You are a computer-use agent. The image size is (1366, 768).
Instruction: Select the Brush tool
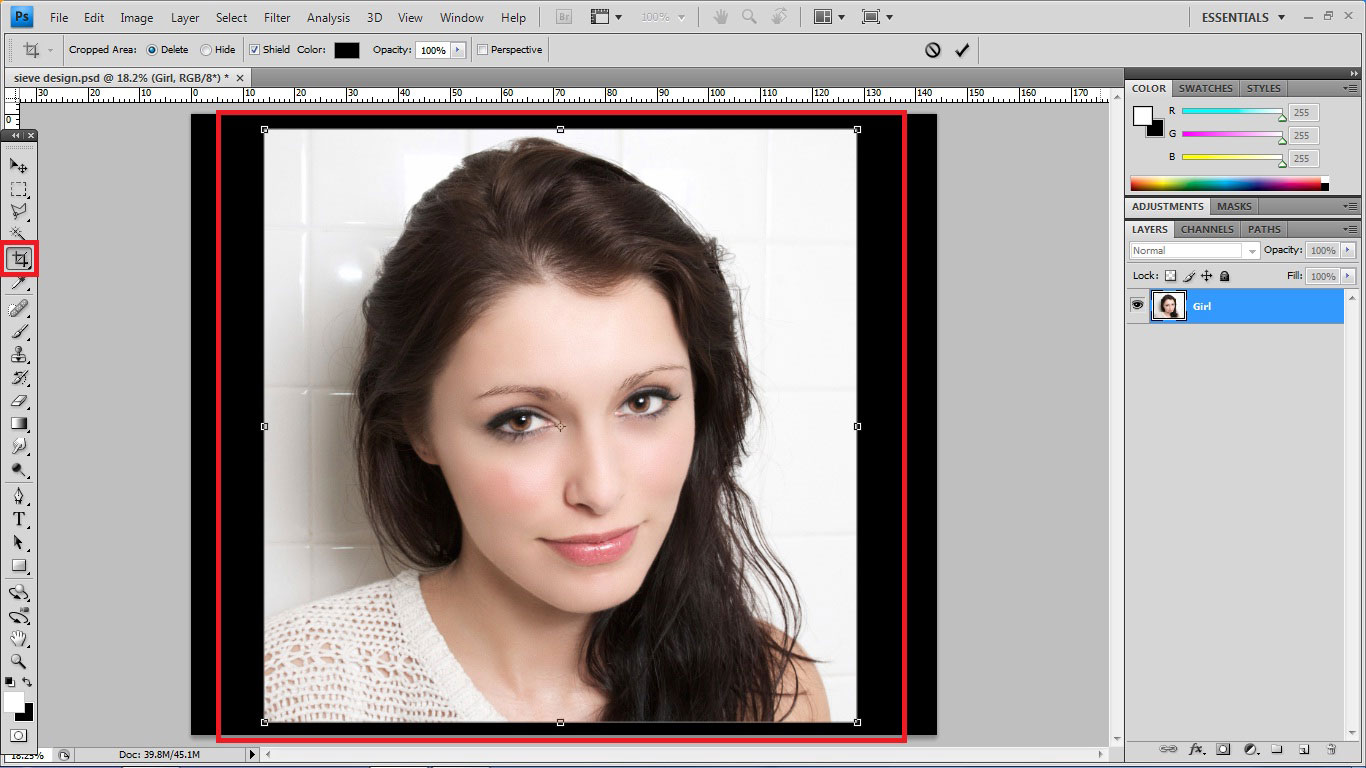tap(19, 331)
